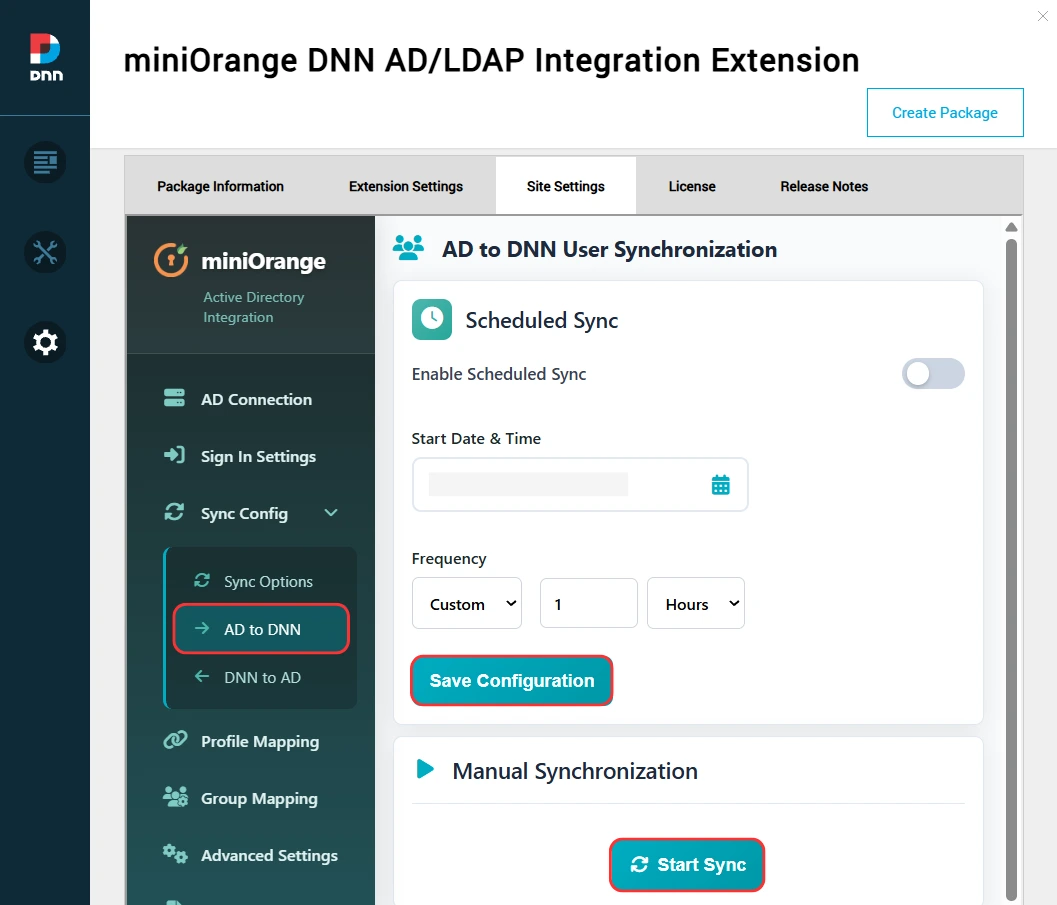The image size is (1057, 905).
Task: Click the scrollbar up arrow
Action: tap(1011, 227)
